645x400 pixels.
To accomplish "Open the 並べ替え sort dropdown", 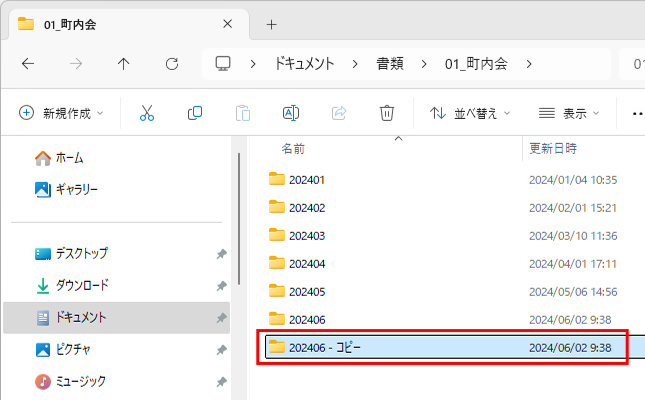I will pos(470,113).
